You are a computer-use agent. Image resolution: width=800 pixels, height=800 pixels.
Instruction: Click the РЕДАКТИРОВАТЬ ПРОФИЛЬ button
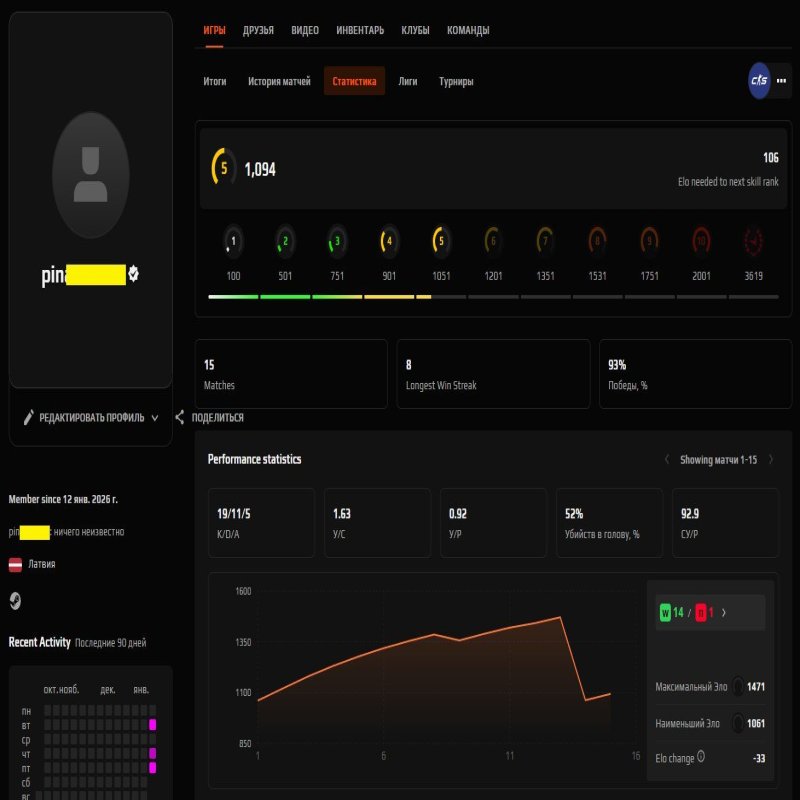(90, 419)
